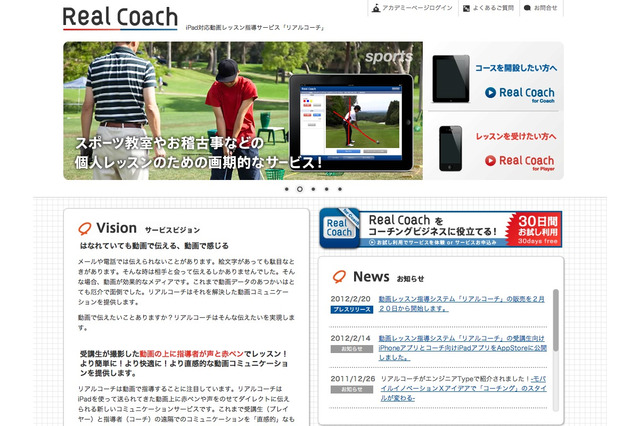Click the FAQ icon in header
This screenshot has height=426, width=640.
click(x=467, y=8)
